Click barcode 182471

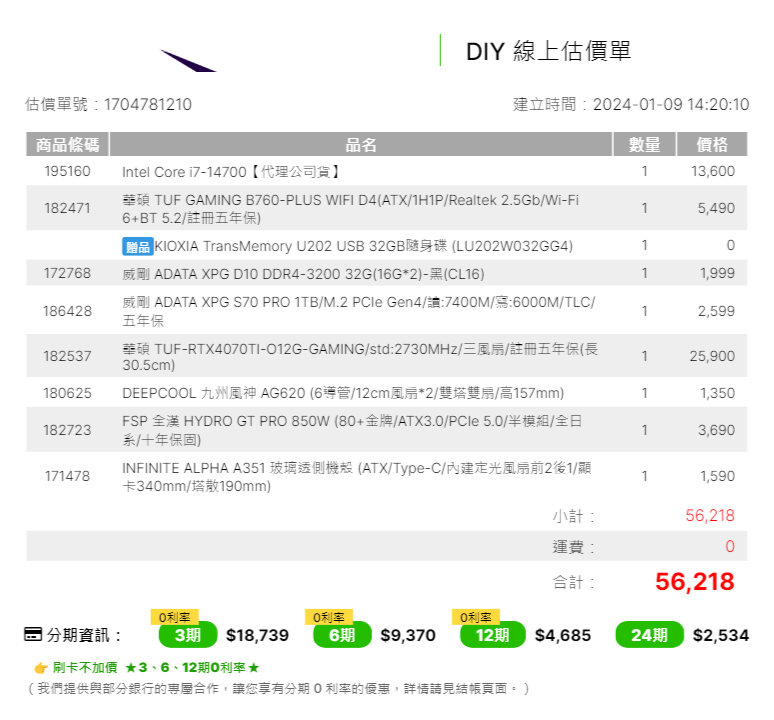coord(67,208)
